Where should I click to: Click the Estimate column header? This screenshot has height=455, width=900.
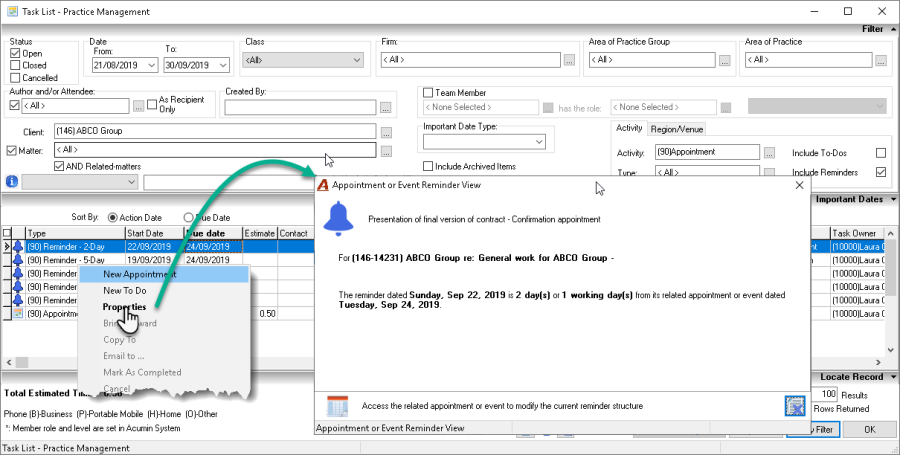click(x=260, y=234)
